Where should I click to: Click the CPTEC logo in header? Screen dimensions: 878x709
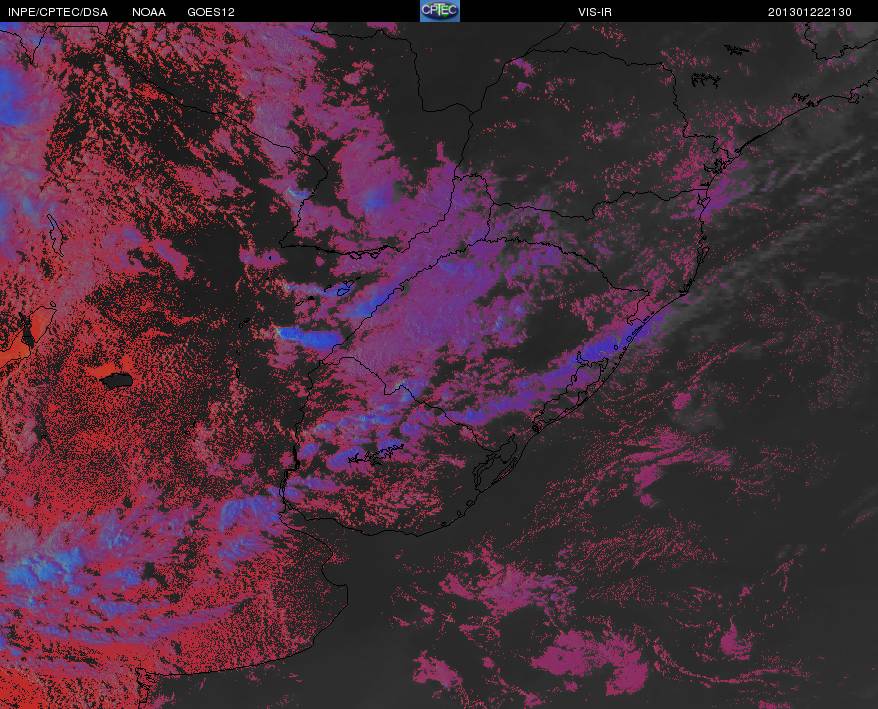440,11
